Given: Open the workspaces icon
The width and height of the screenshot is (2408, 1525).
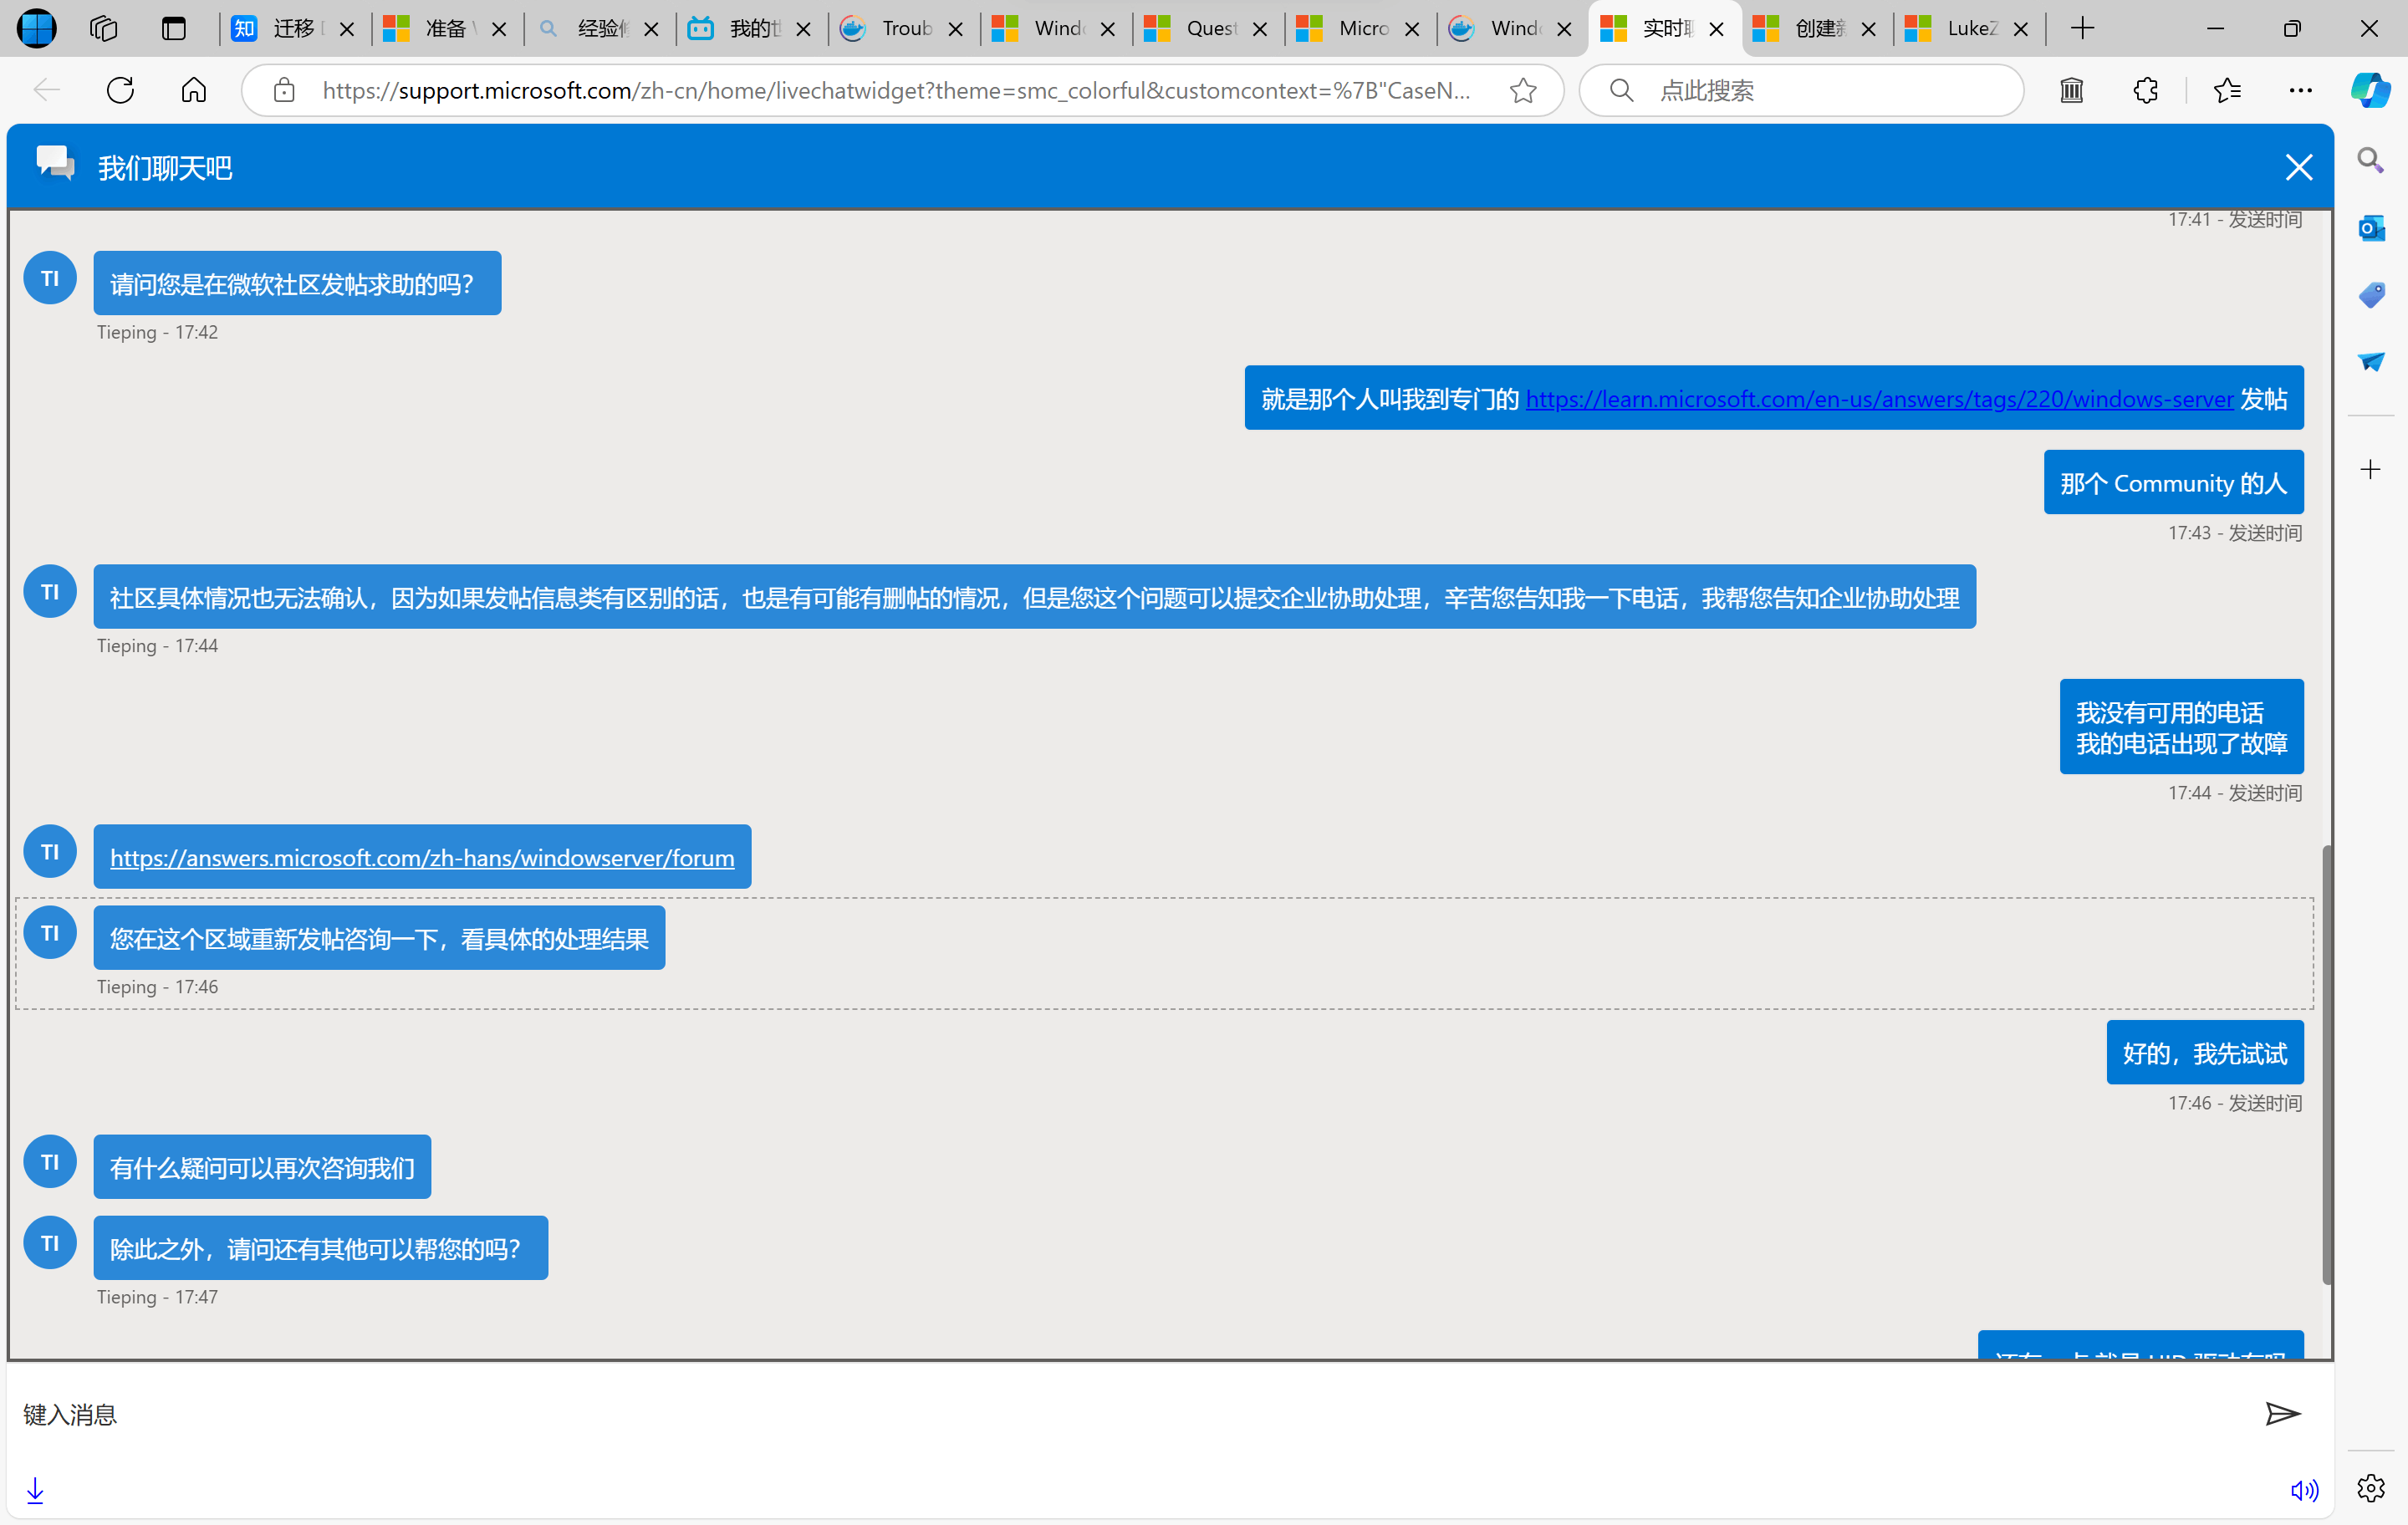Looking at the screenshot, I should tap(104, 28).
